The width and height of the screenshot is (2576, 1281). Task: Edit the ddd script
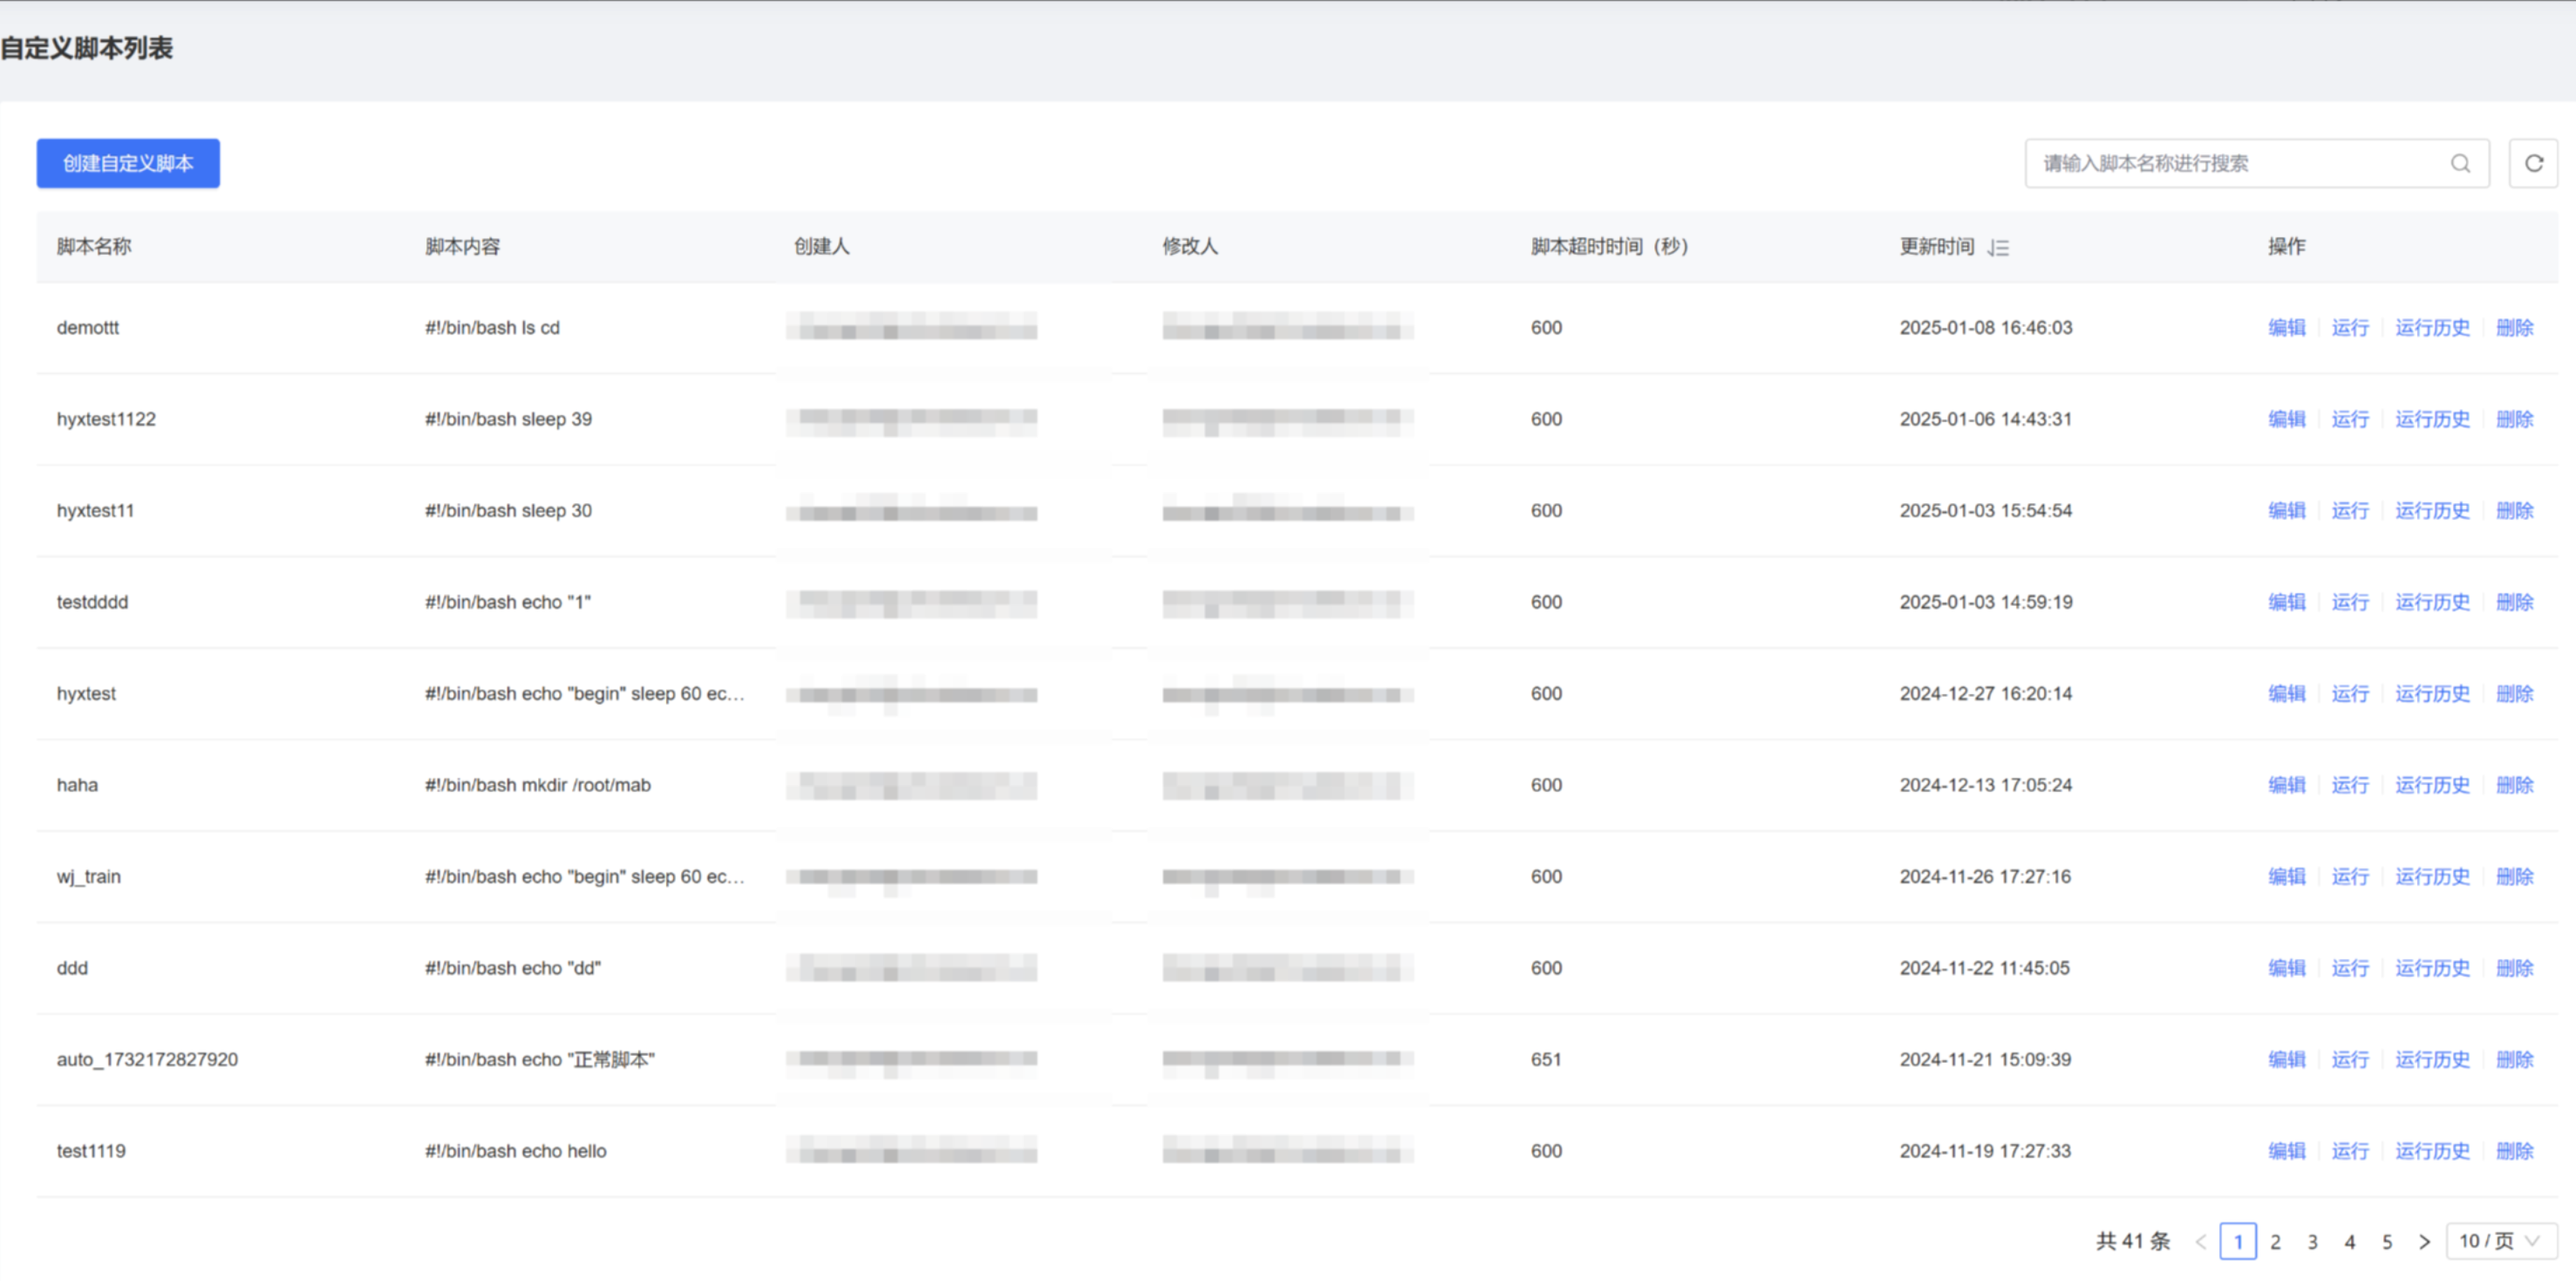[2286, 968]
